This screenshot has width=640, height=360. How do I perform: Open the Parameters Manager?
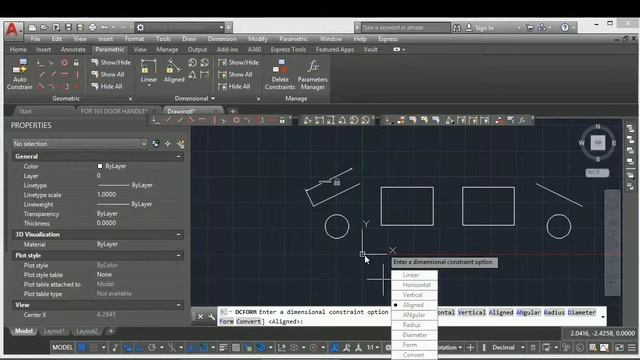coord(313,74)
